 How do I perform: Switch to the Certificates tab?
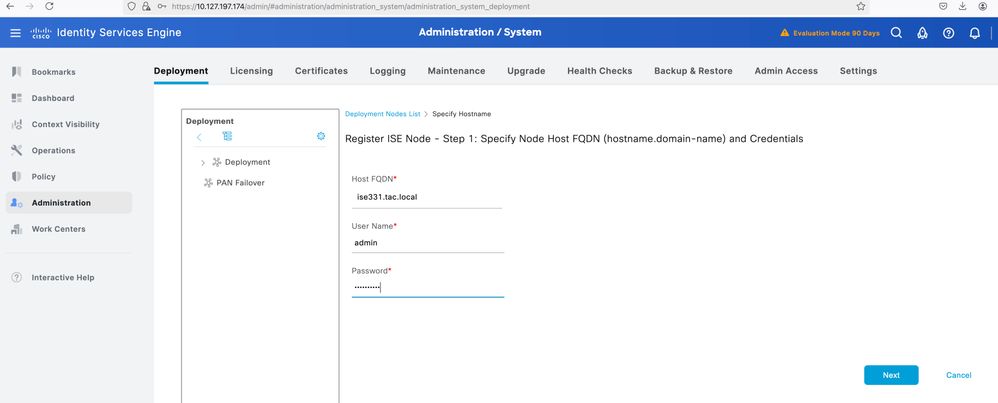[x=321, y=71]
